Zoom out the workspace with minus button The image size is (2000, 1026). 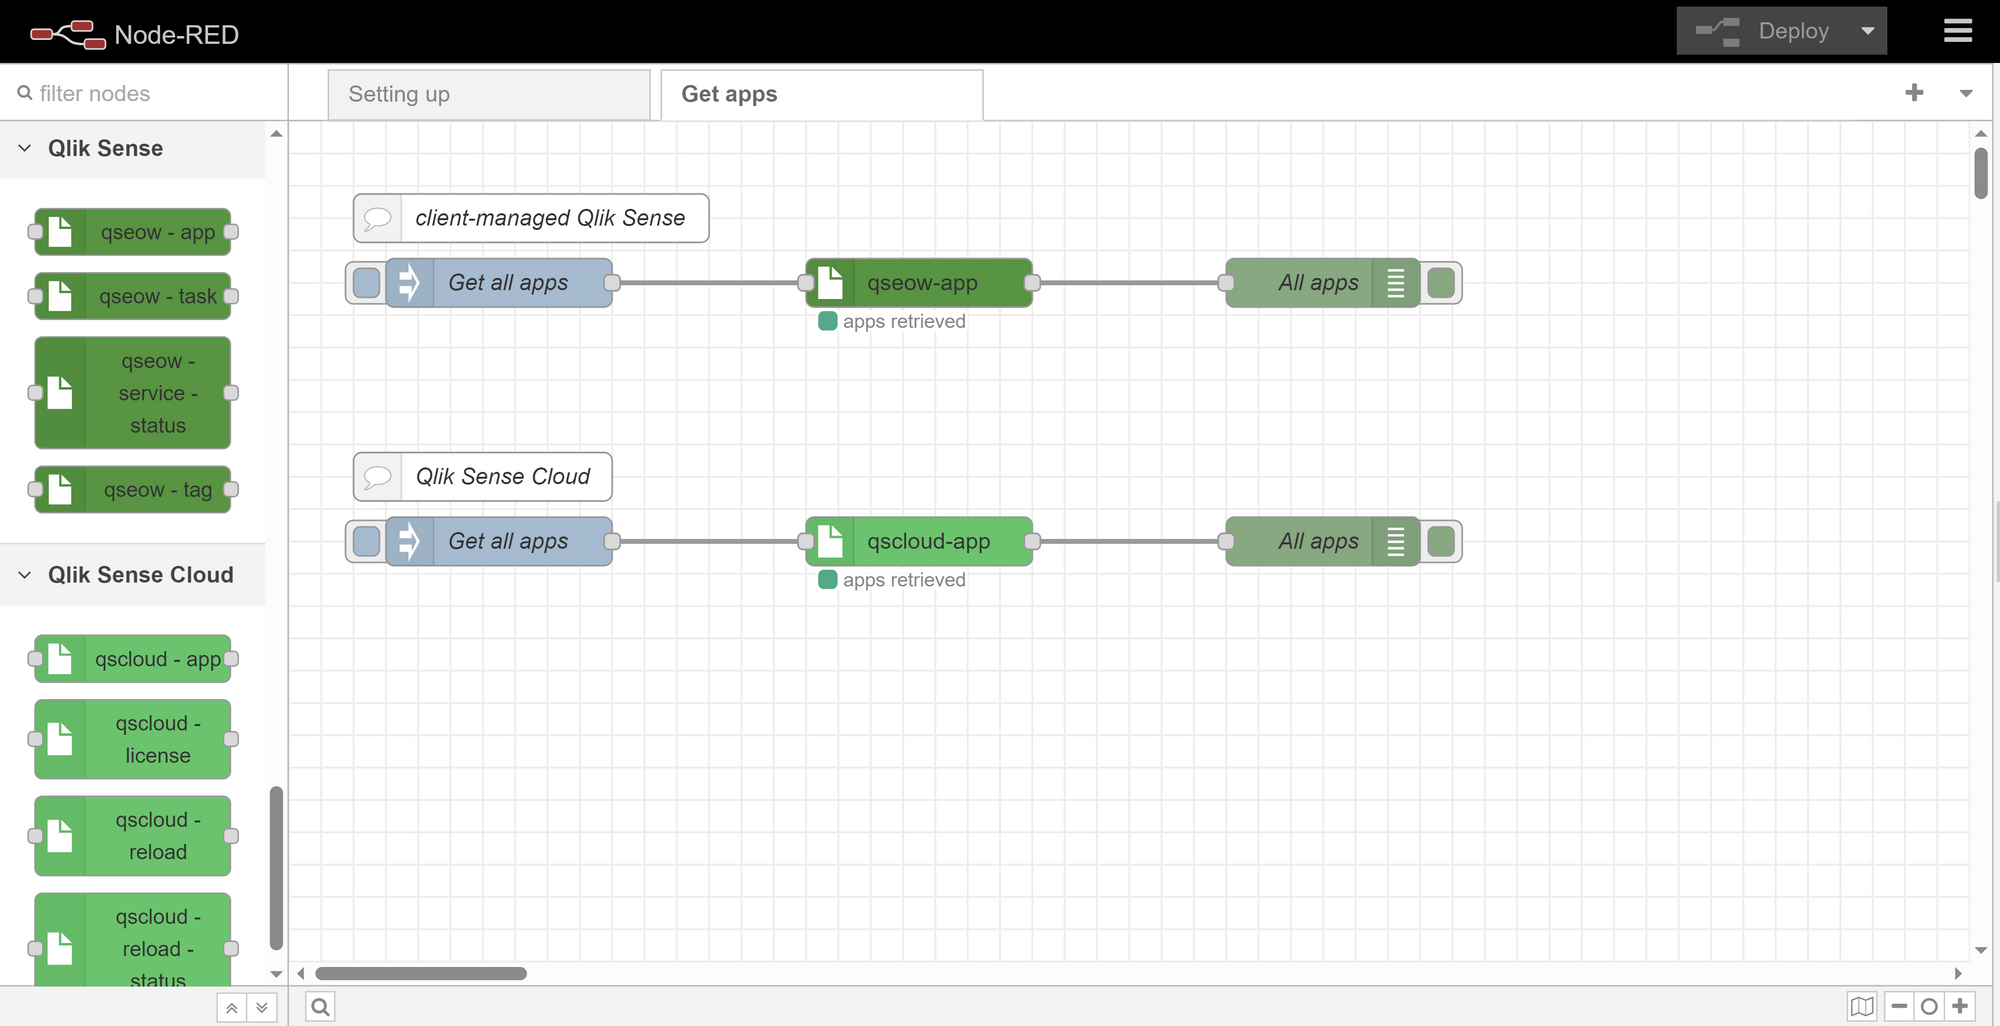click(1899, 1007)
